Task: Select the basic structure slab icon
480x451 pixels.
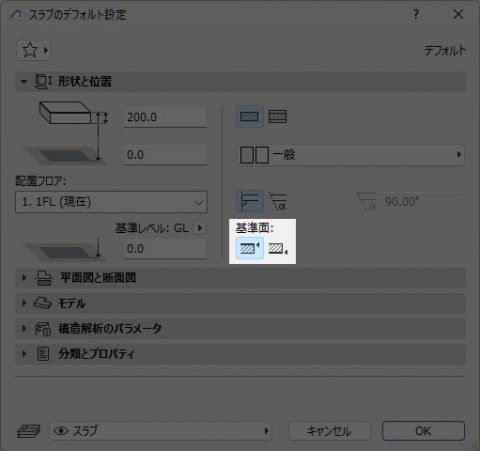Action: (249, 117)
